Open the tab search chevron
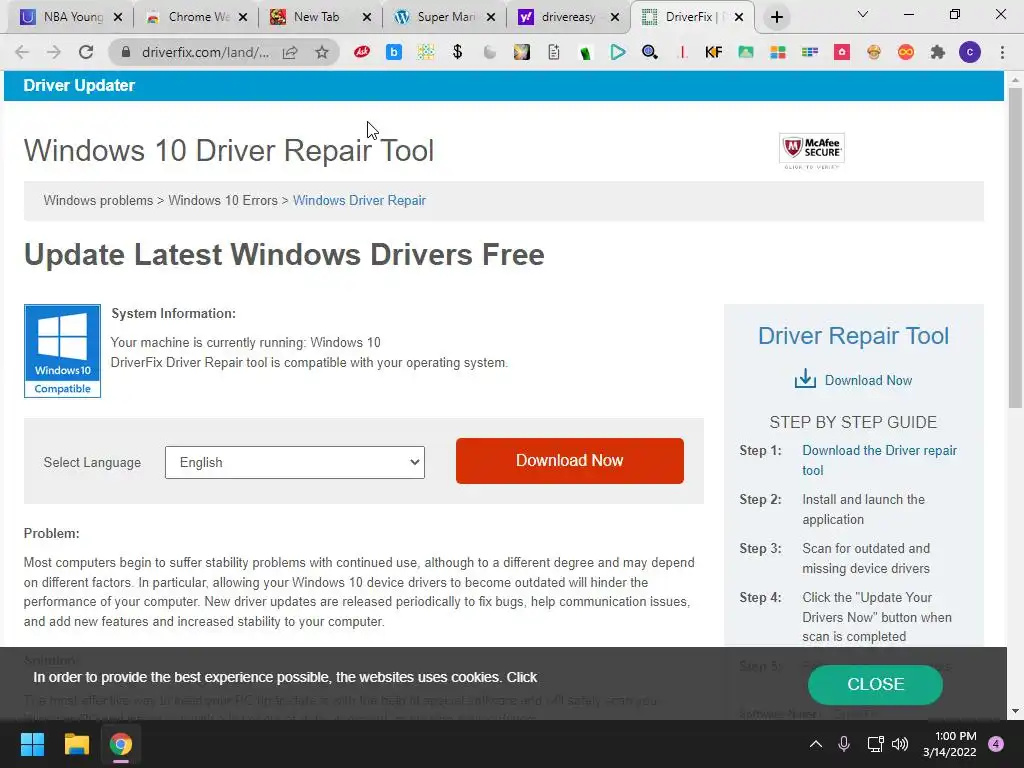The width and height of the screenshot is (1024, 768). pos(863,14)
